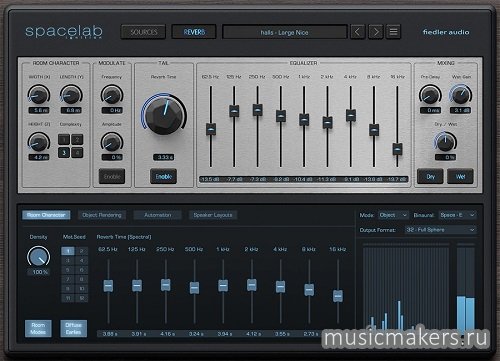The height and width of the screenshot is (361, 500).
Task: Select Mod. Seed number 8
Action: [82, 279]
